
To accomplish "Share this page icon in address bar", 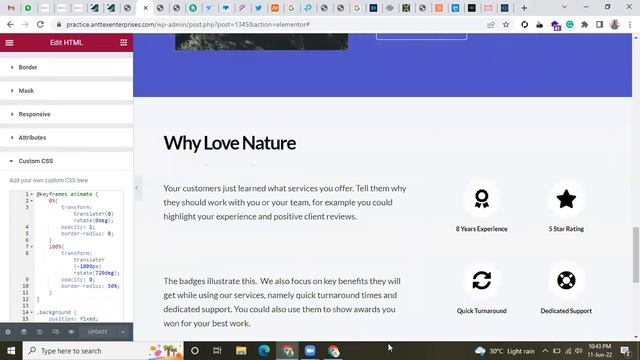I will (491, 24).
